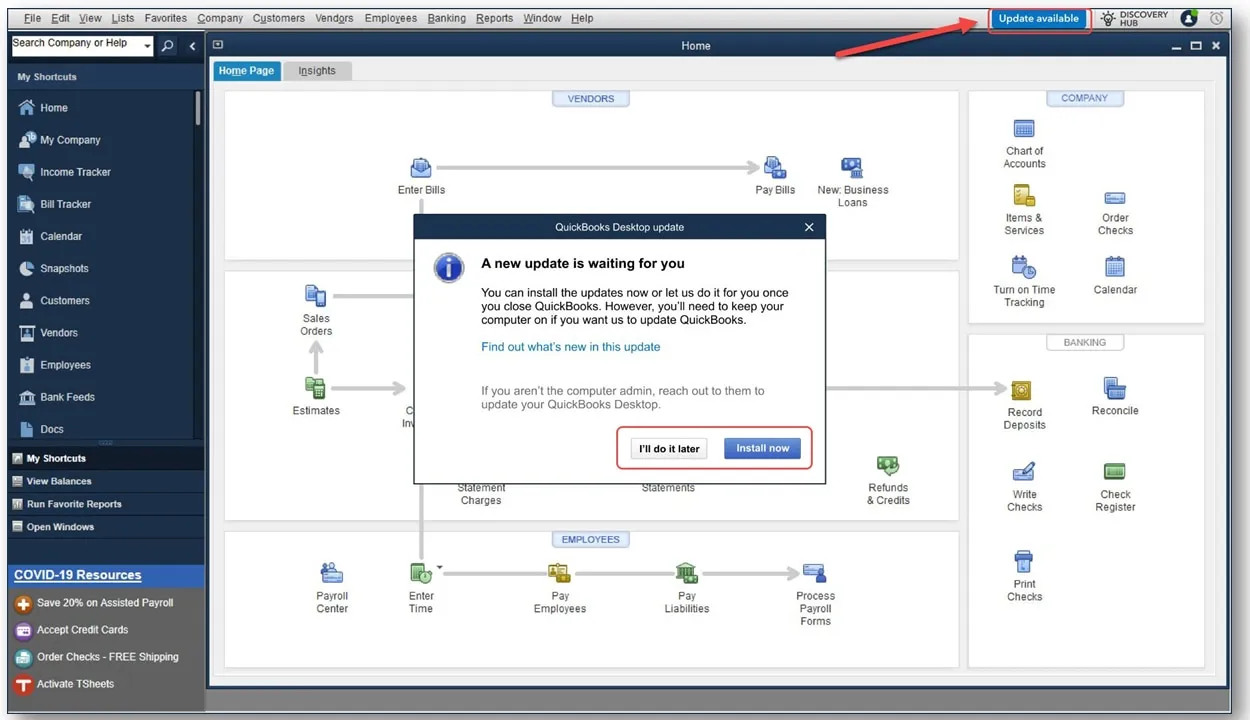Click "Find out what's new" link
This screenshot has height=720, width=1250.
(x=570, y=347)
